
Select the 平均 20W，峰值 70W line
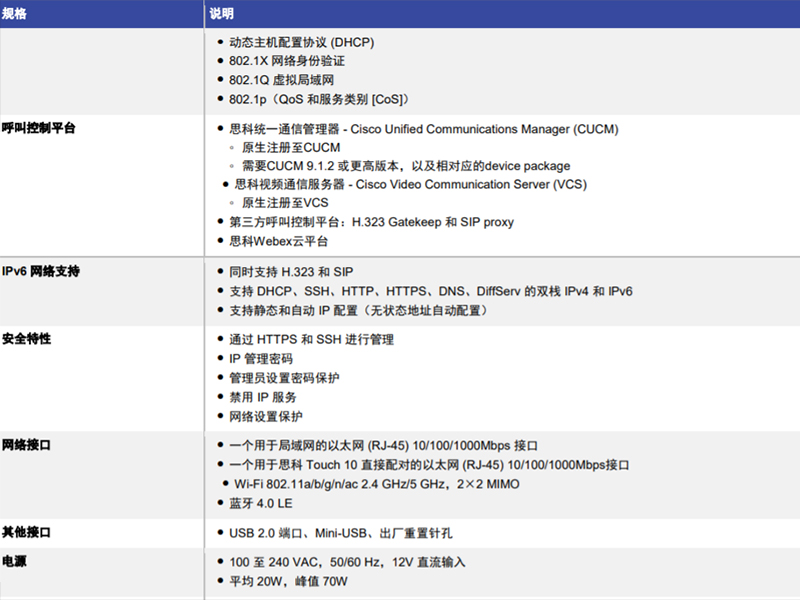[x=288, y=581]
